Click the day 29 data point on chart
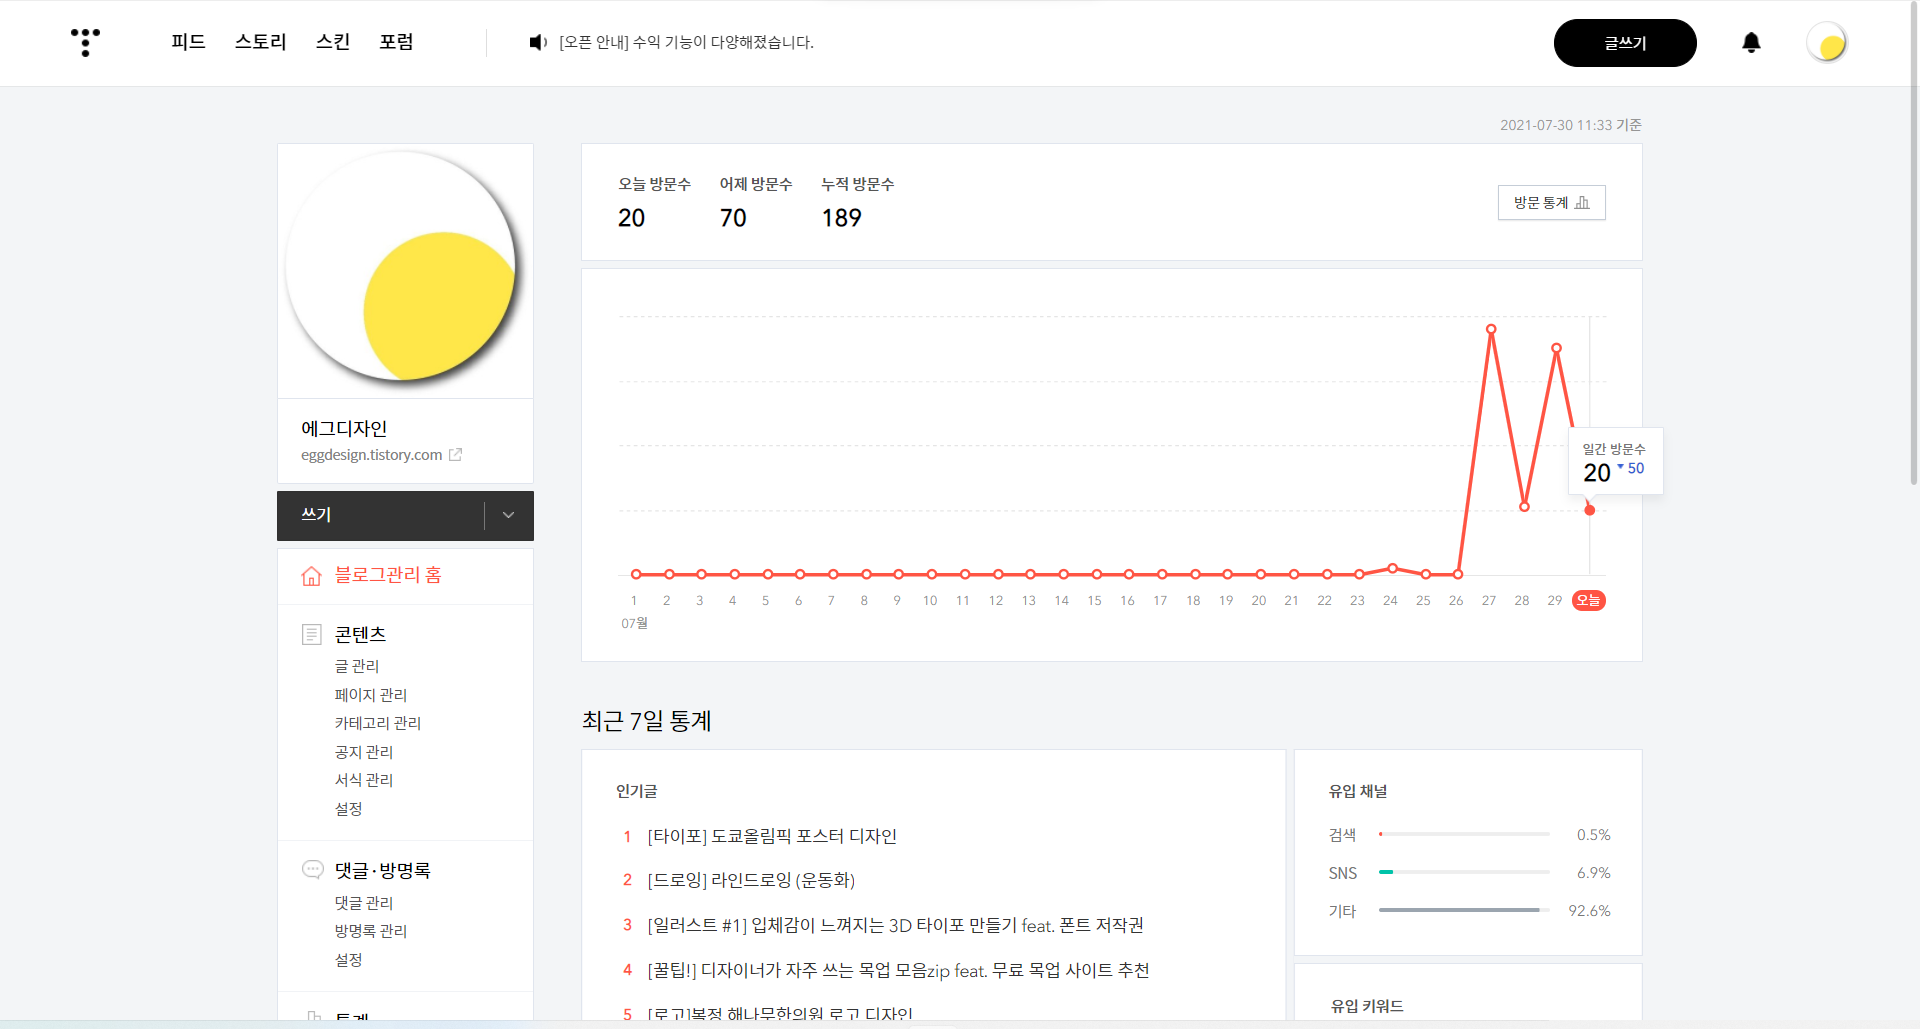 [x=1556, y=348]
